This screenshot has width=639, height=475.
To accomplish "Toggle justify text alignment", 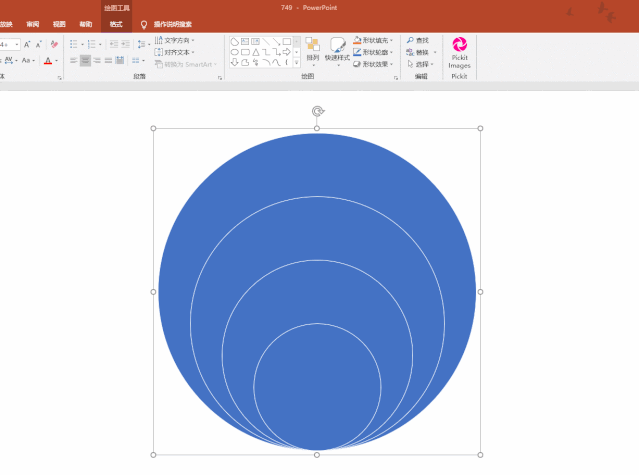I will coord(108,61).
